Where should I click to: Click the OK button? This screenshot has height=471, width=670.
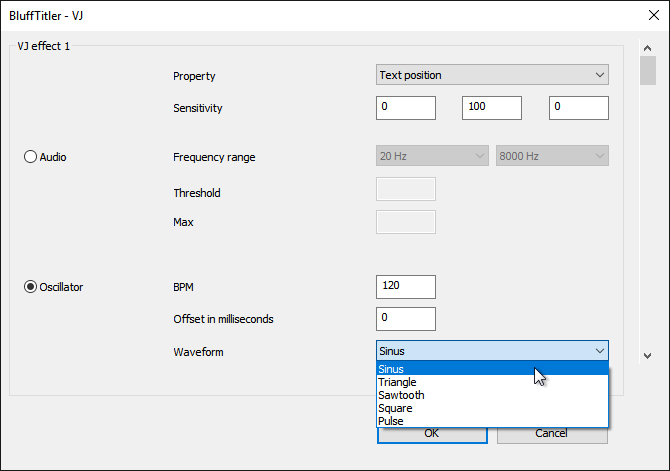click(x=432, y=435)
